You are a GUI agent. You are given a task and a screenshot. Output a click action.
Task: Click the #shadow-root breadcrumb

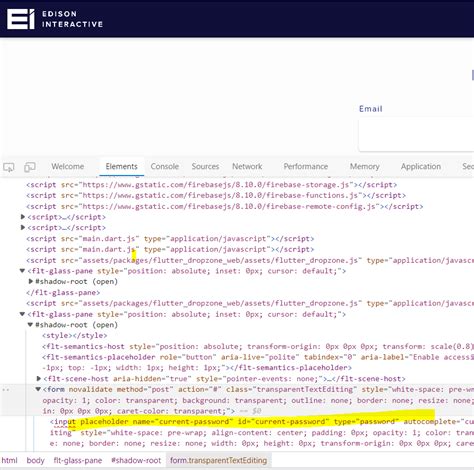(136, 460)
